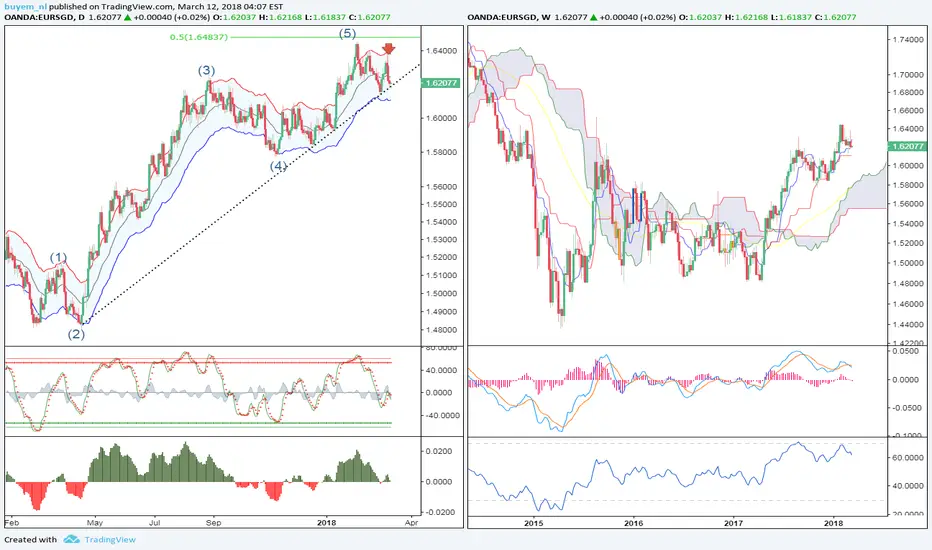Click the Apr date on daily time axis
The image size is (932, 550).
point(411,523)
